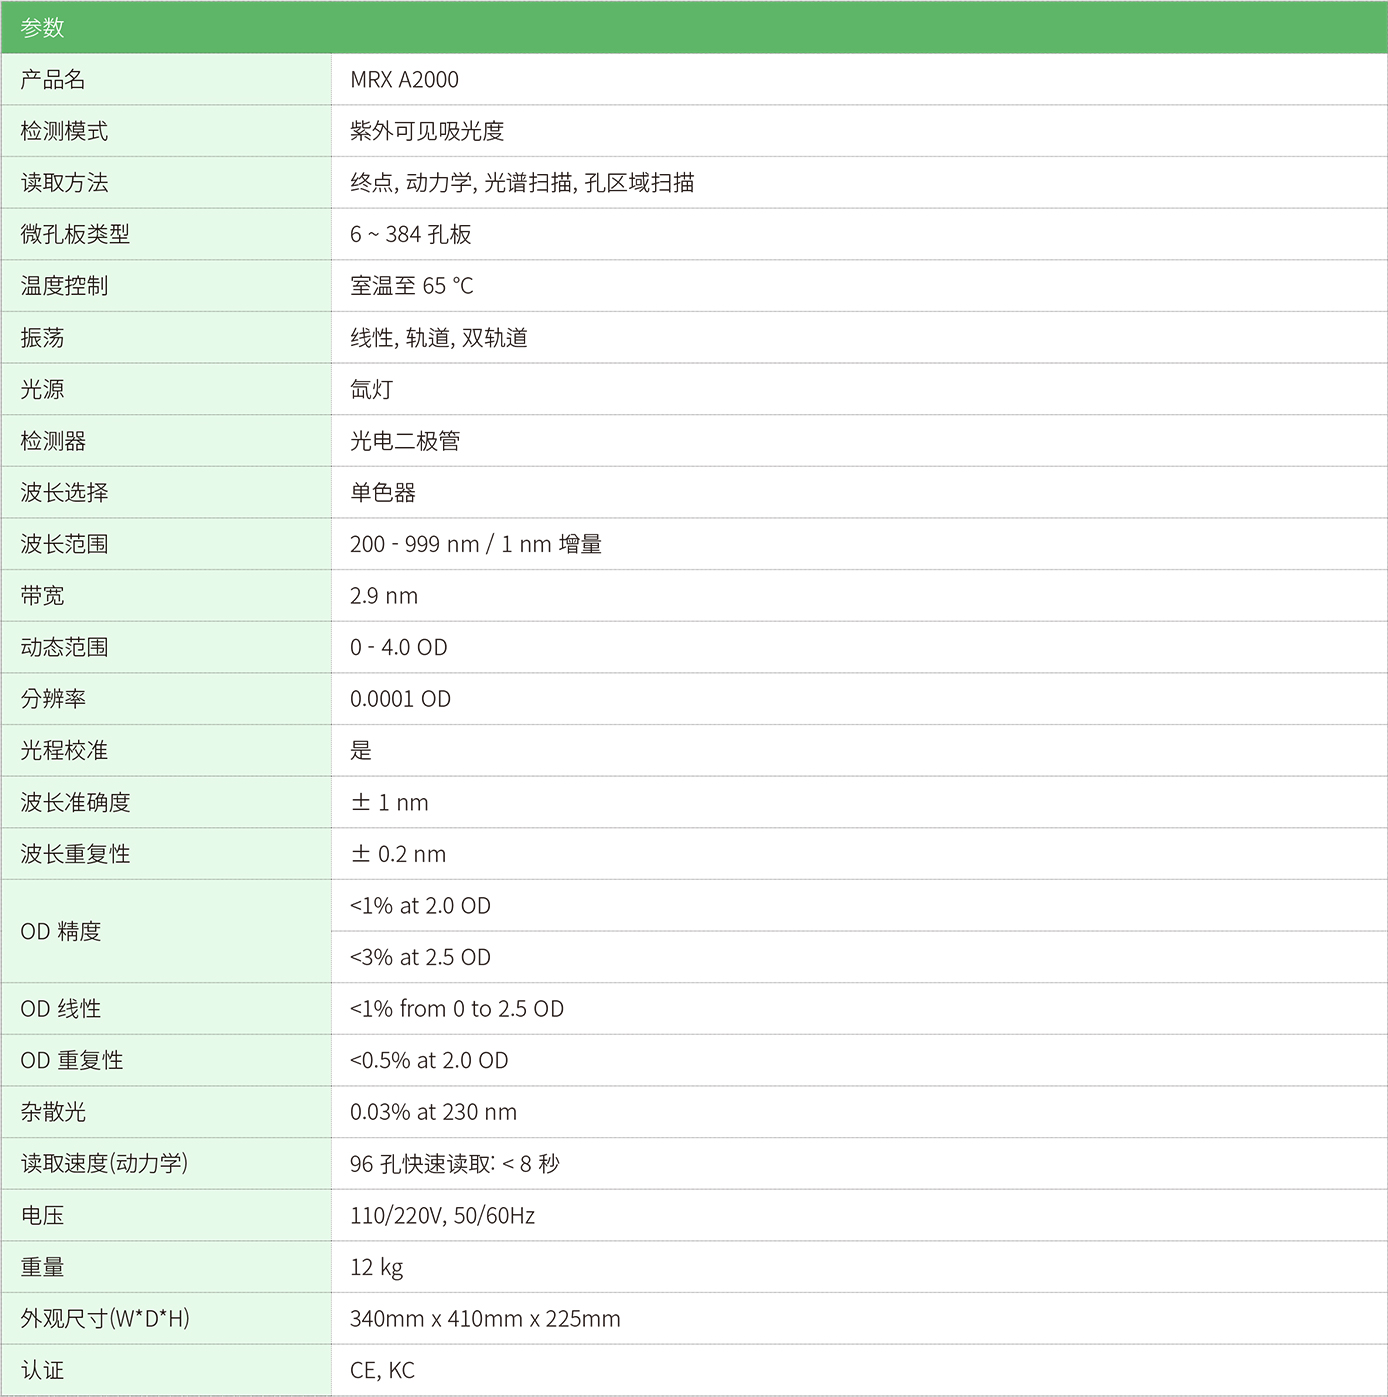Screen dimensions: 1388x1397
Task: Click the 200 - 999 nm / 1 nm 增量 value
Action: pos(476,544)
